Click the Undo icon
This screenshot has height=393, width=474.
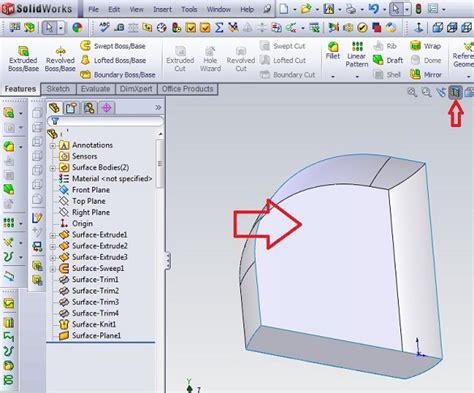coord(374,9)
